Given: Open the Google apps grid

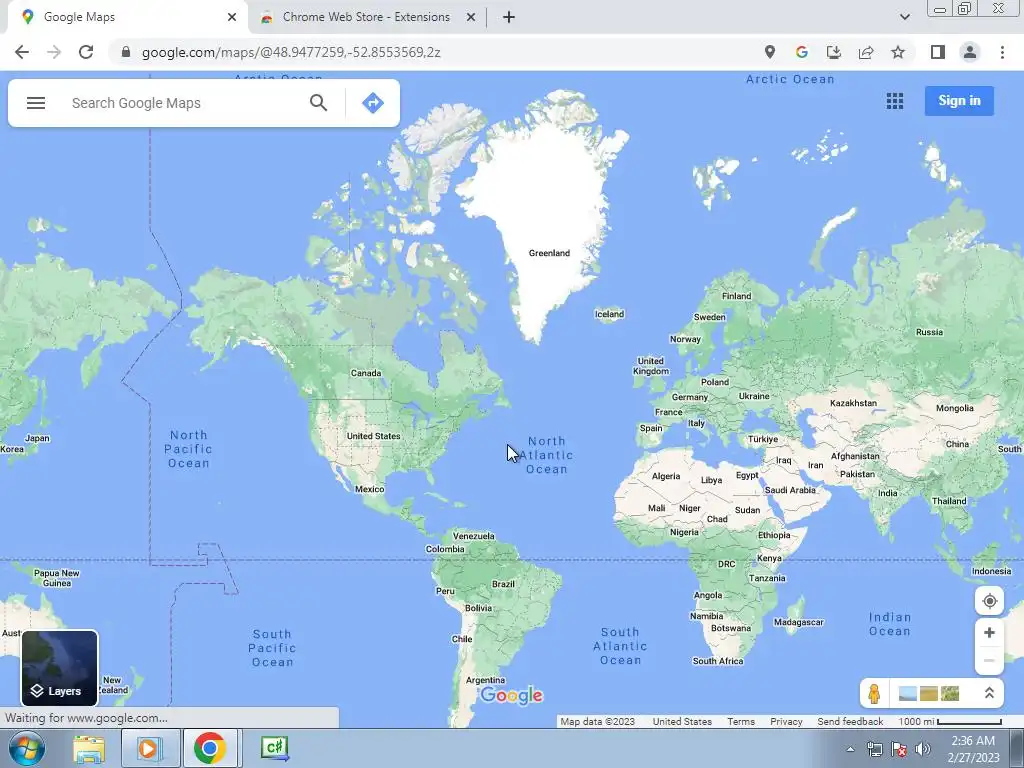Looking at the screenshot, I should [895, 101].
